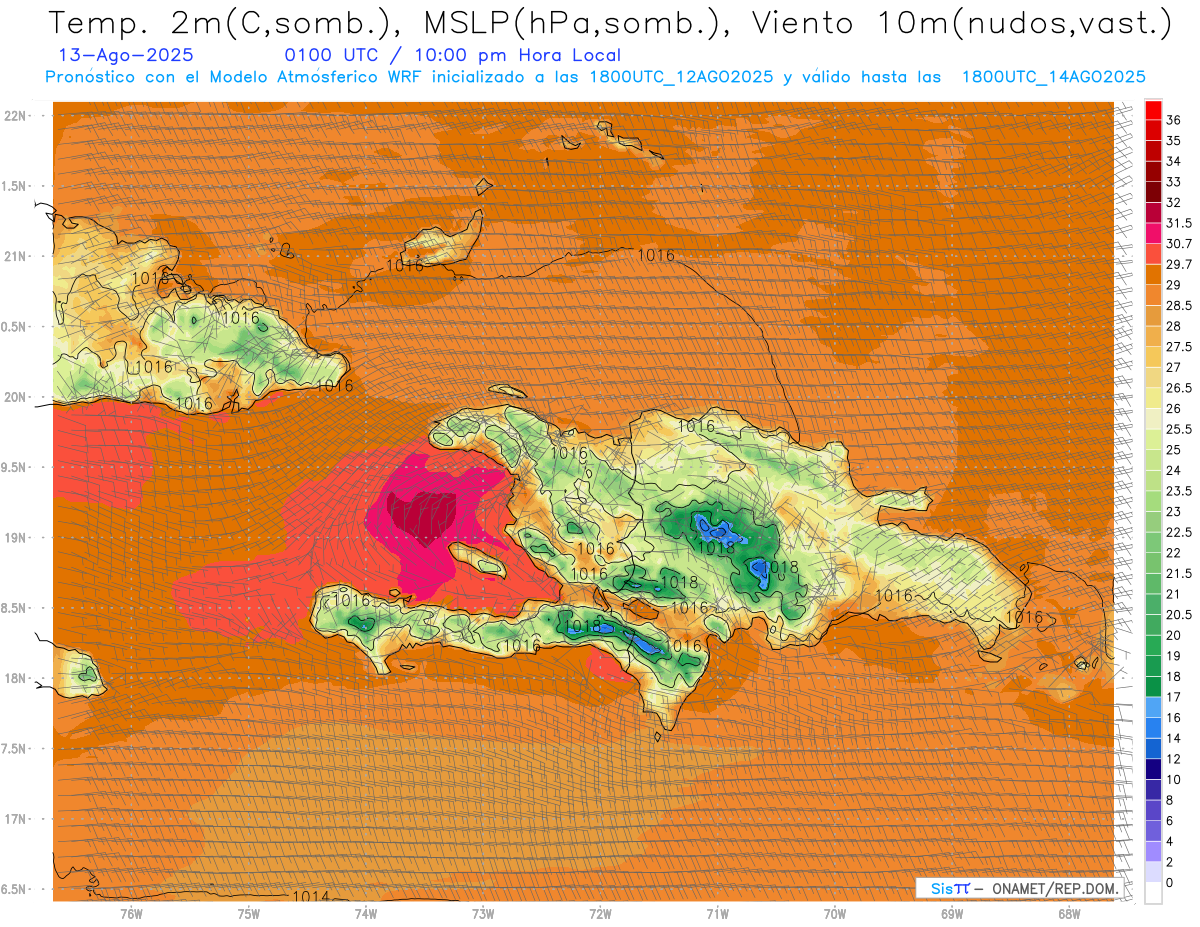Click the "1800UTC_14AGO2025" valid-until time text
The image size is (1200, 927).
[x=1053, y=77]
